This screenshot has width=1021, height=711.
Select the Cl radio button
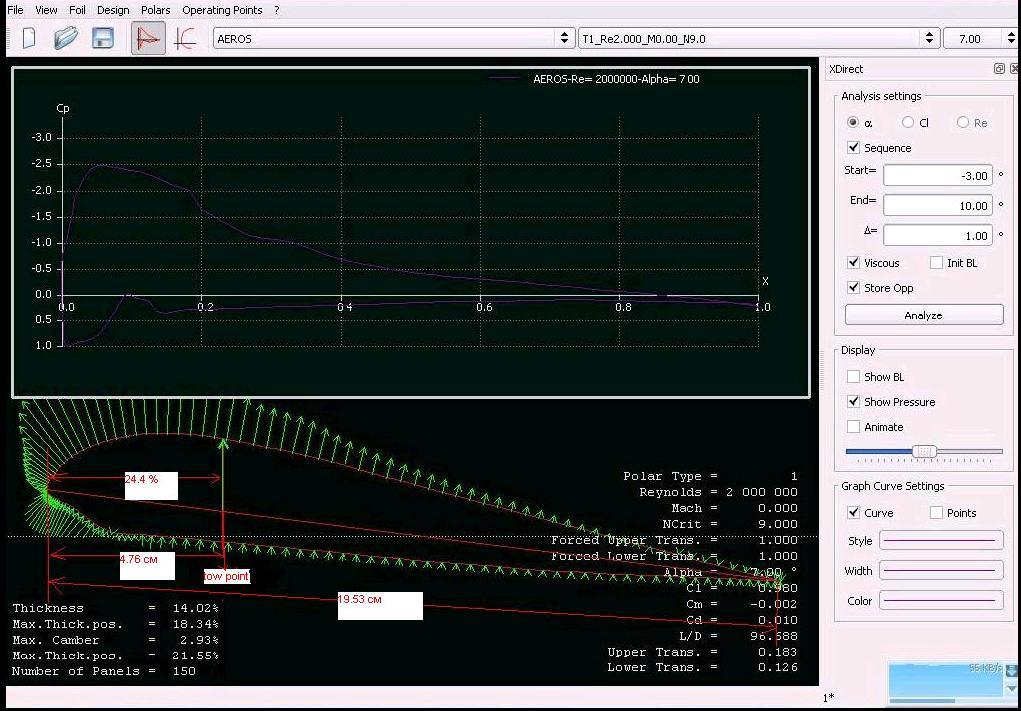point(908,123)
